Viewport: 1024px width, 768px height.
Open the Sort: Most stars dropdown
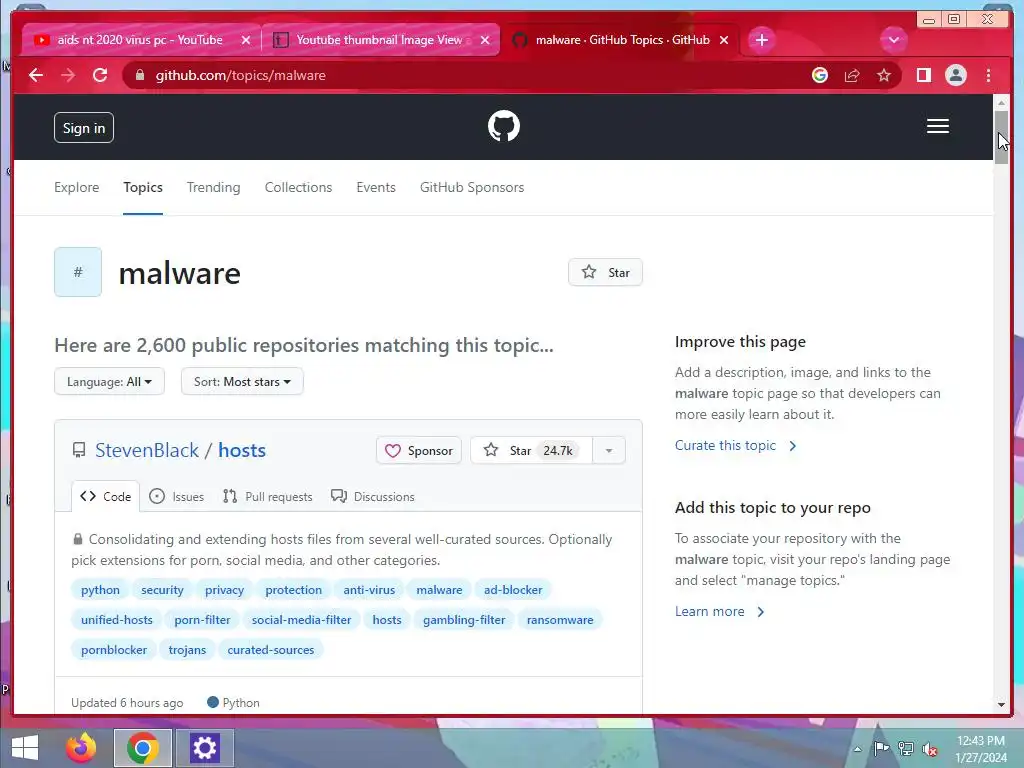(242, 381)
